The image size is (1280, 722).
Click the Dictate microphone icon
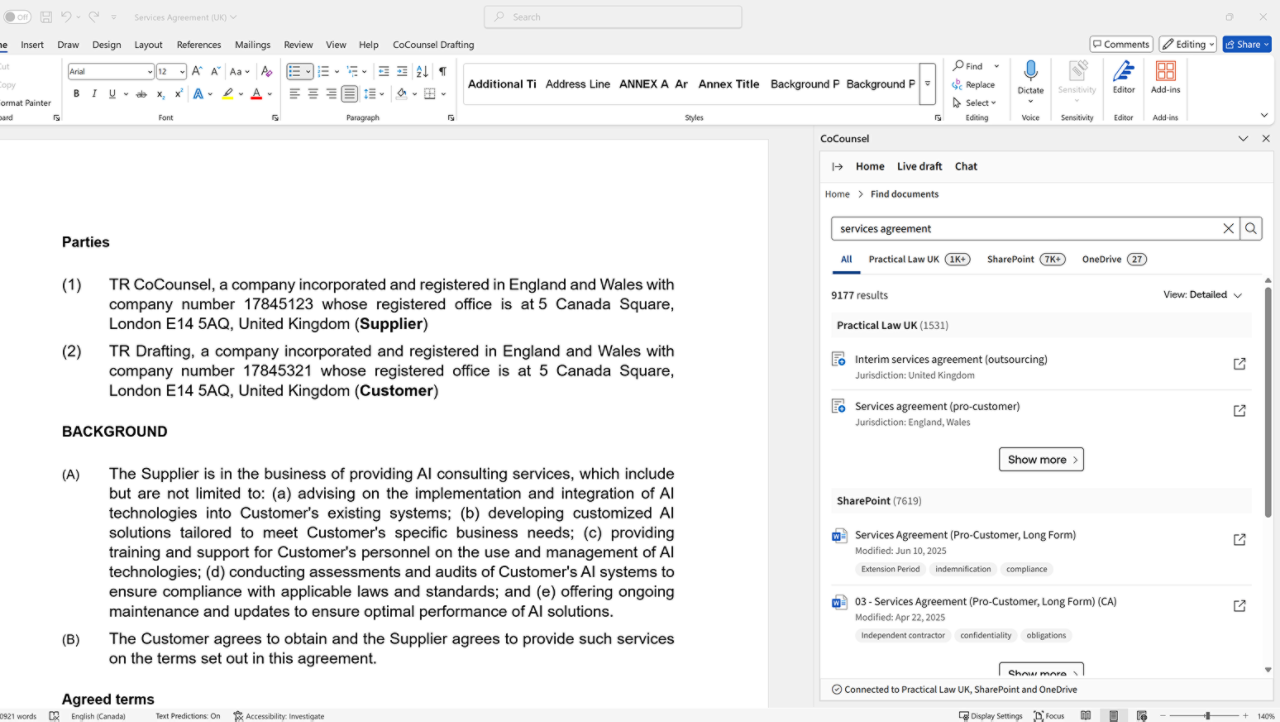tap(1030, 71)
